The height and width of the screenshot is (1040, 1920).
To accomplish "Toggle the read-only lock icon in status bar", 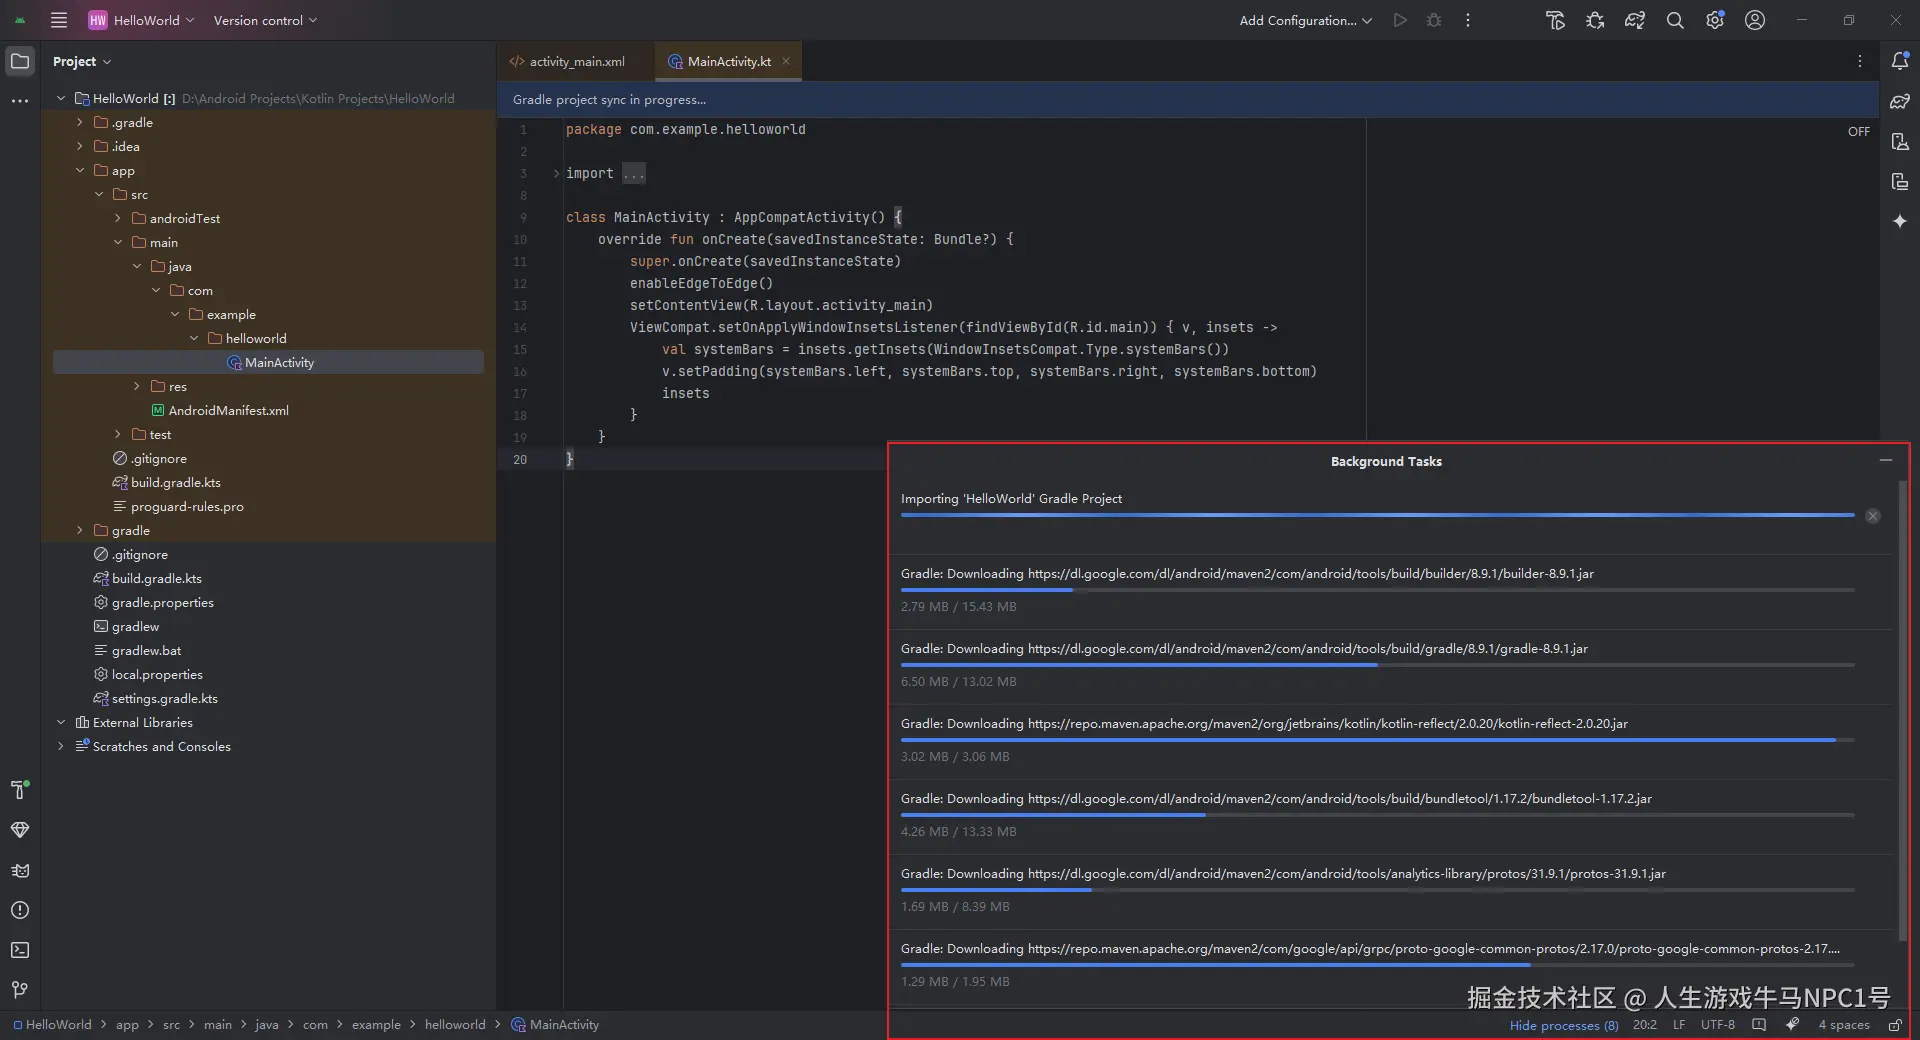I will (x=1894, y=1025).
